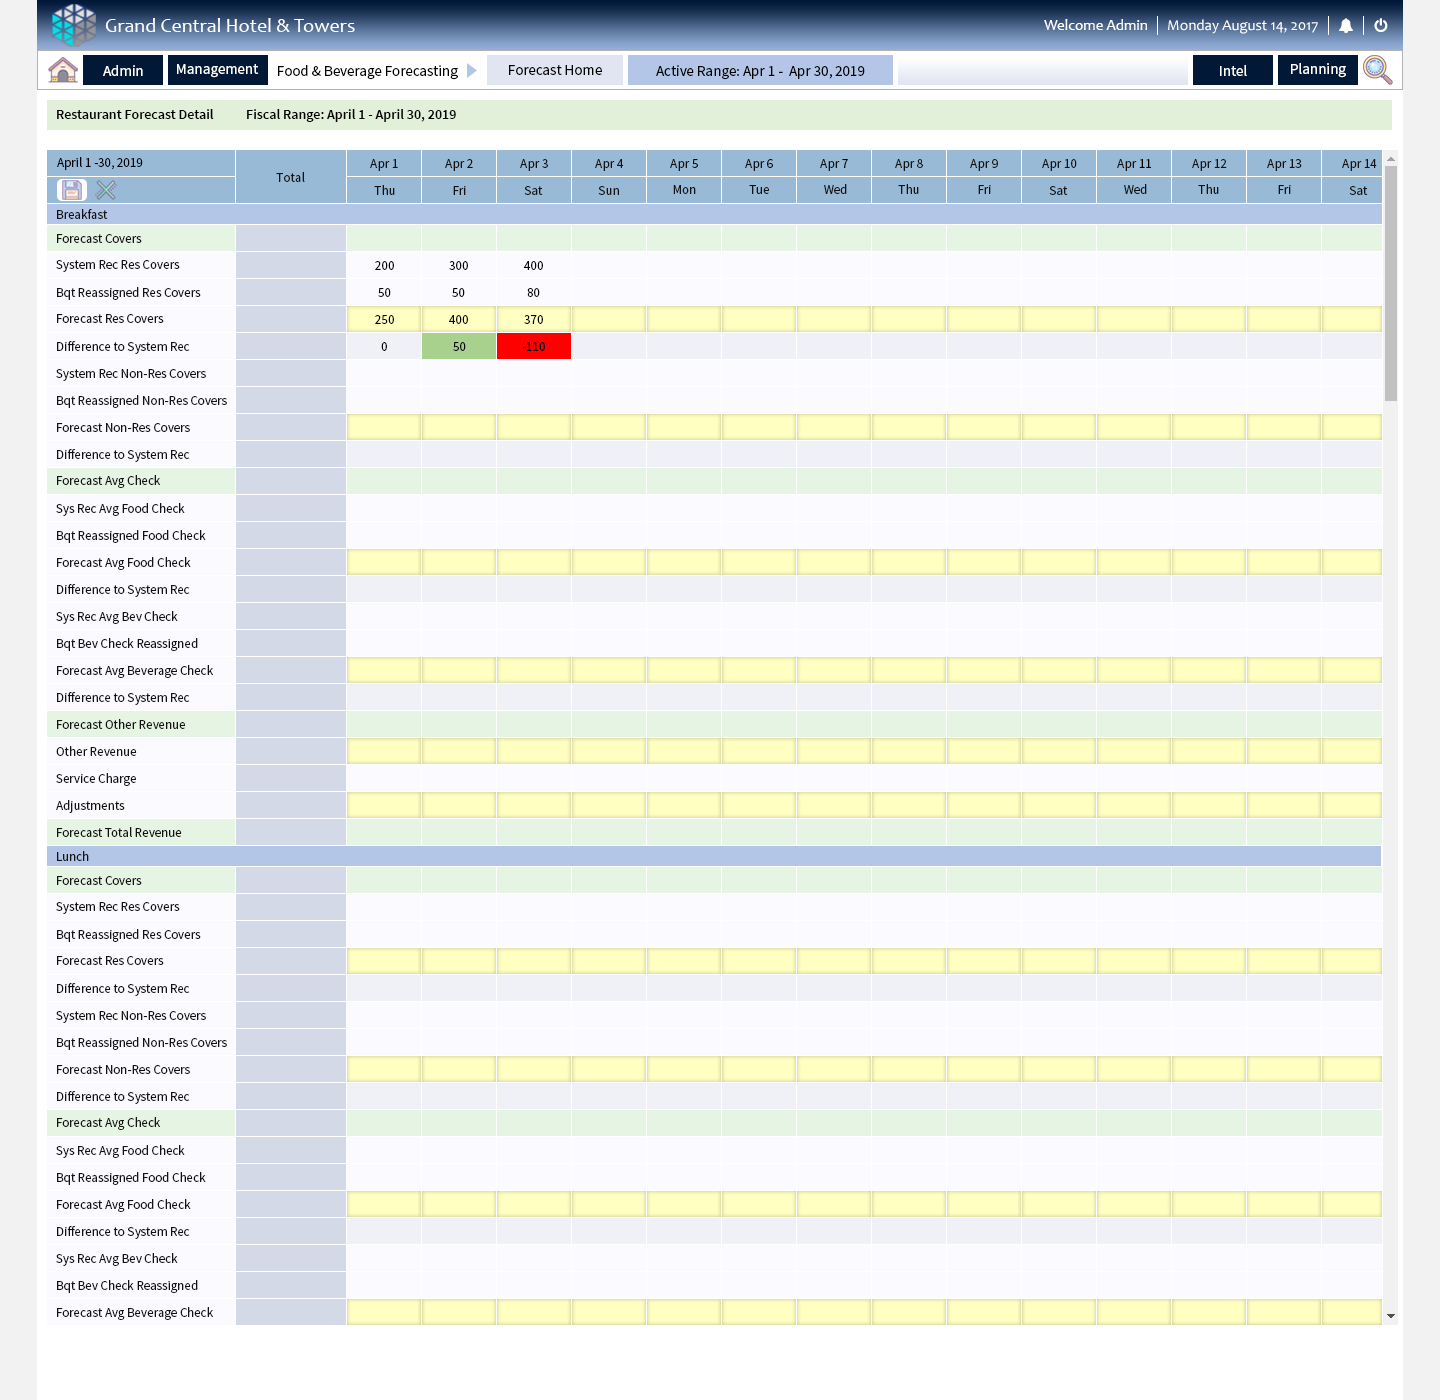This screenshot has width=1440, height=1400.
Task: Edit Forecast Res Covers value for Apr 1
Action: click(x=384, y=320)
